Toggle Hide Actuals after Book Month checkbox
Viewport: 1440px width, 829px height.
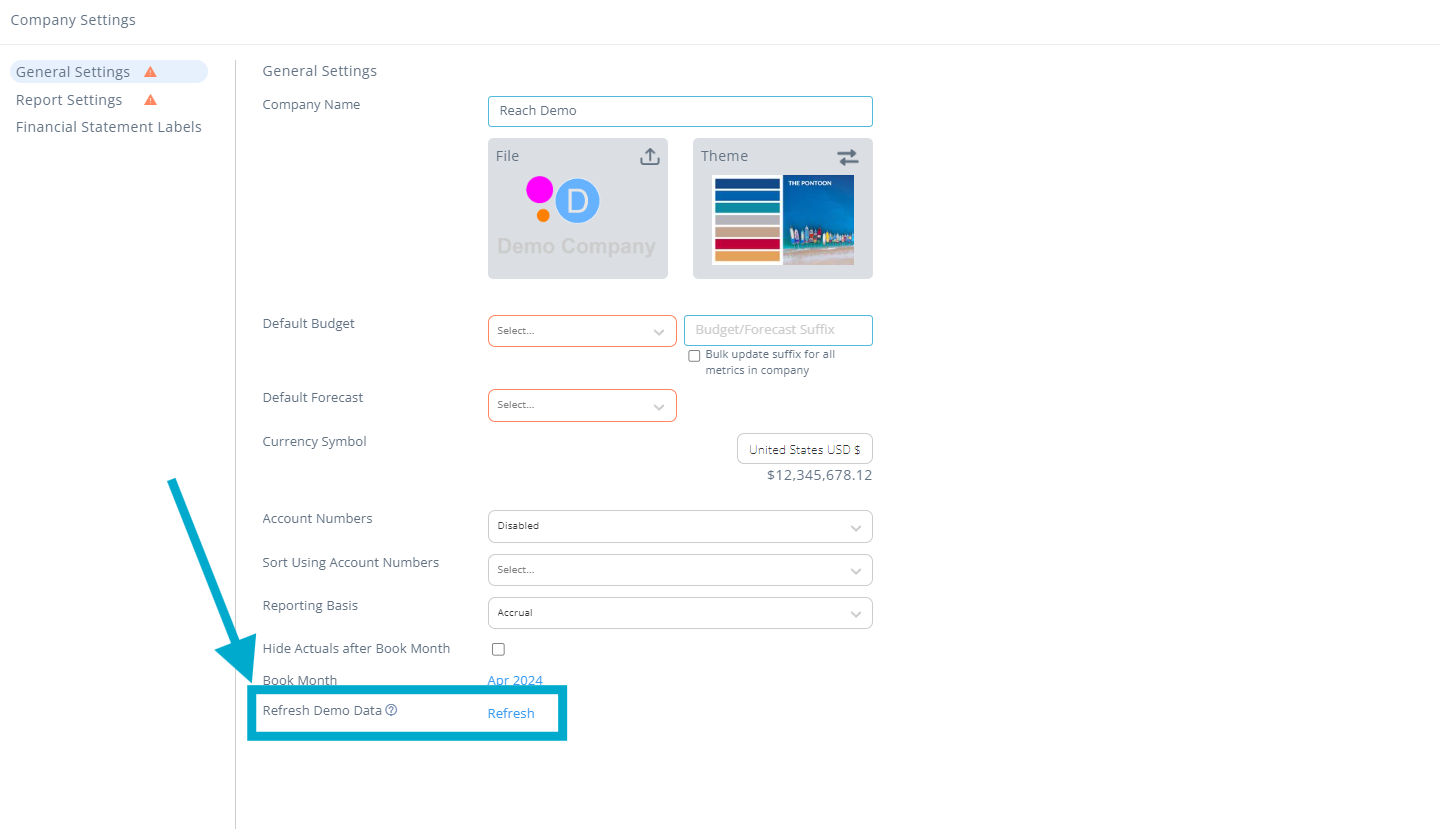[x=498, y=649]
